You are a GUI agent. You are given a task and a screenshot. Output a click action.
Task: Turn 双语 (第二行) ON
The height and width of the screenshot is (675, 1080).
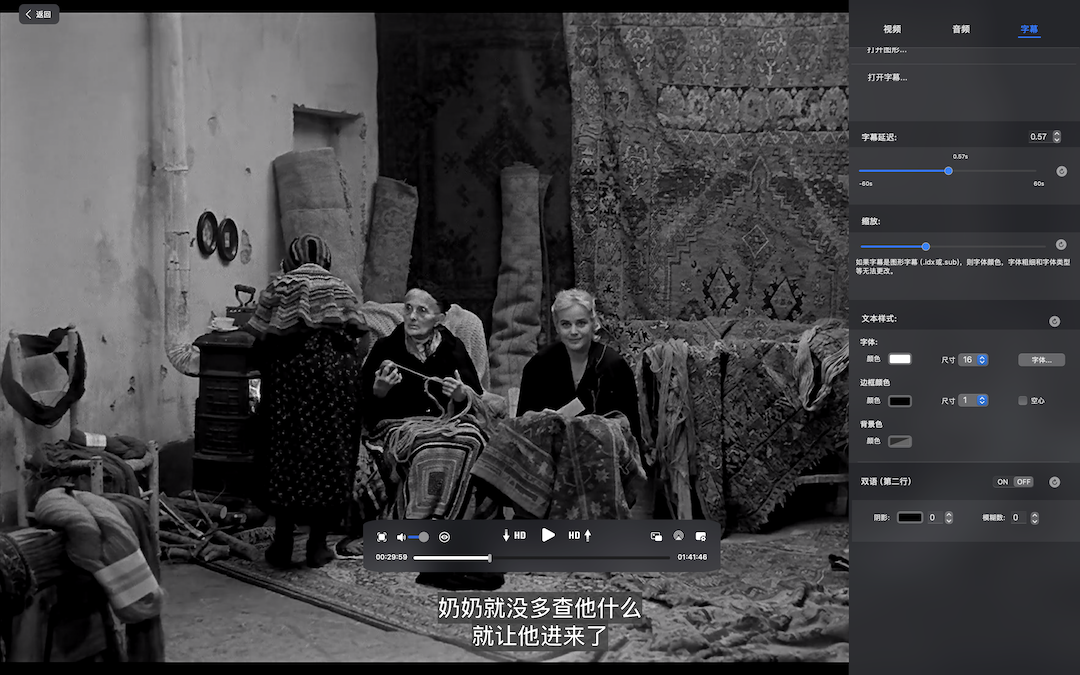pyautogui.click(x=1003, y=482)
